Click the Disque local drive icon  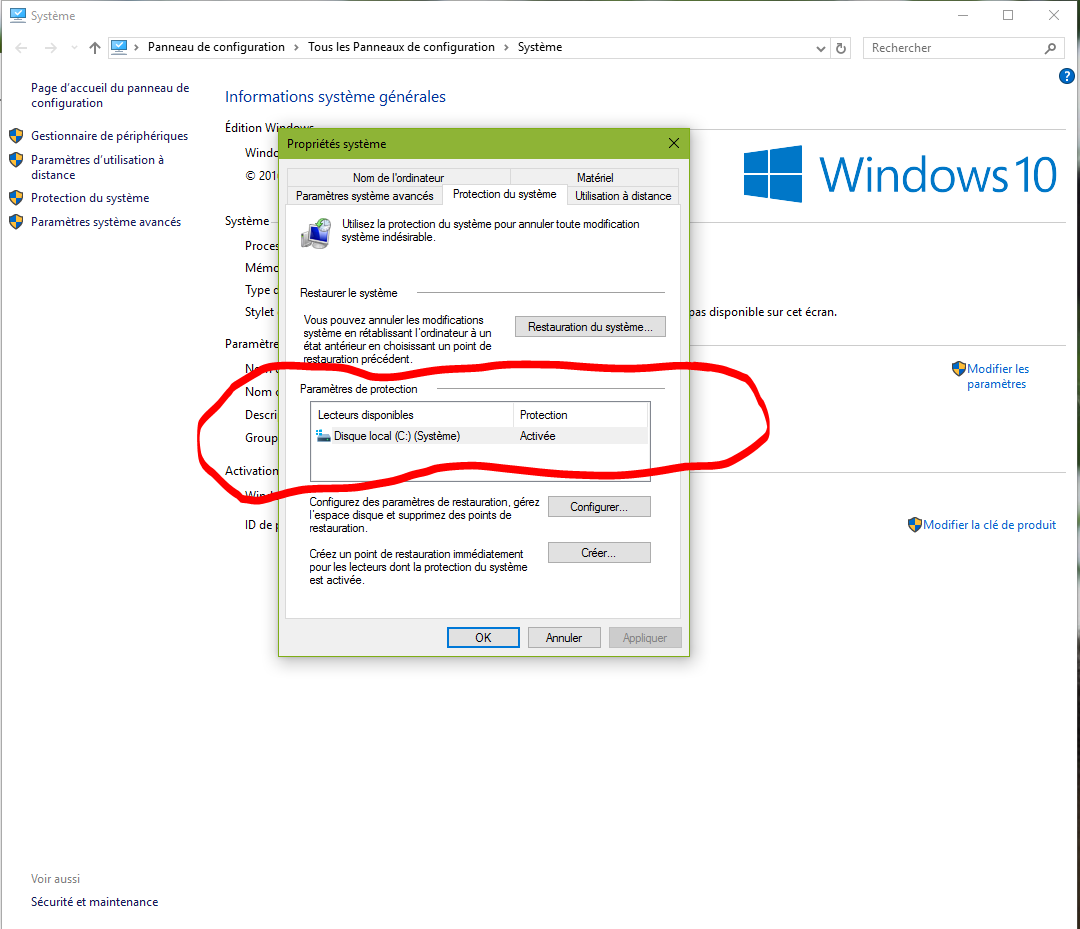pos(323,436)
